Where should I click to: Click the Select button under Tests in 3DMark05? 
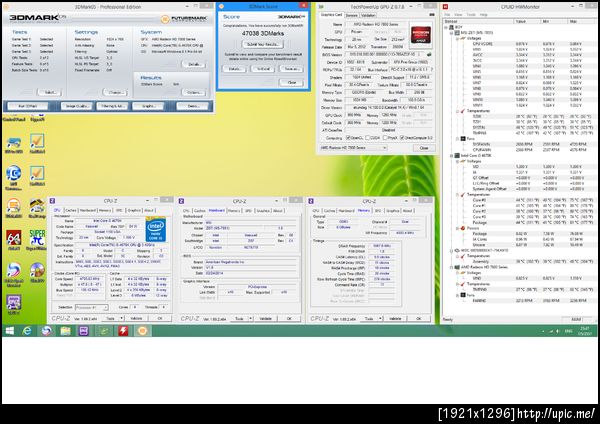[x=49, y=92]
